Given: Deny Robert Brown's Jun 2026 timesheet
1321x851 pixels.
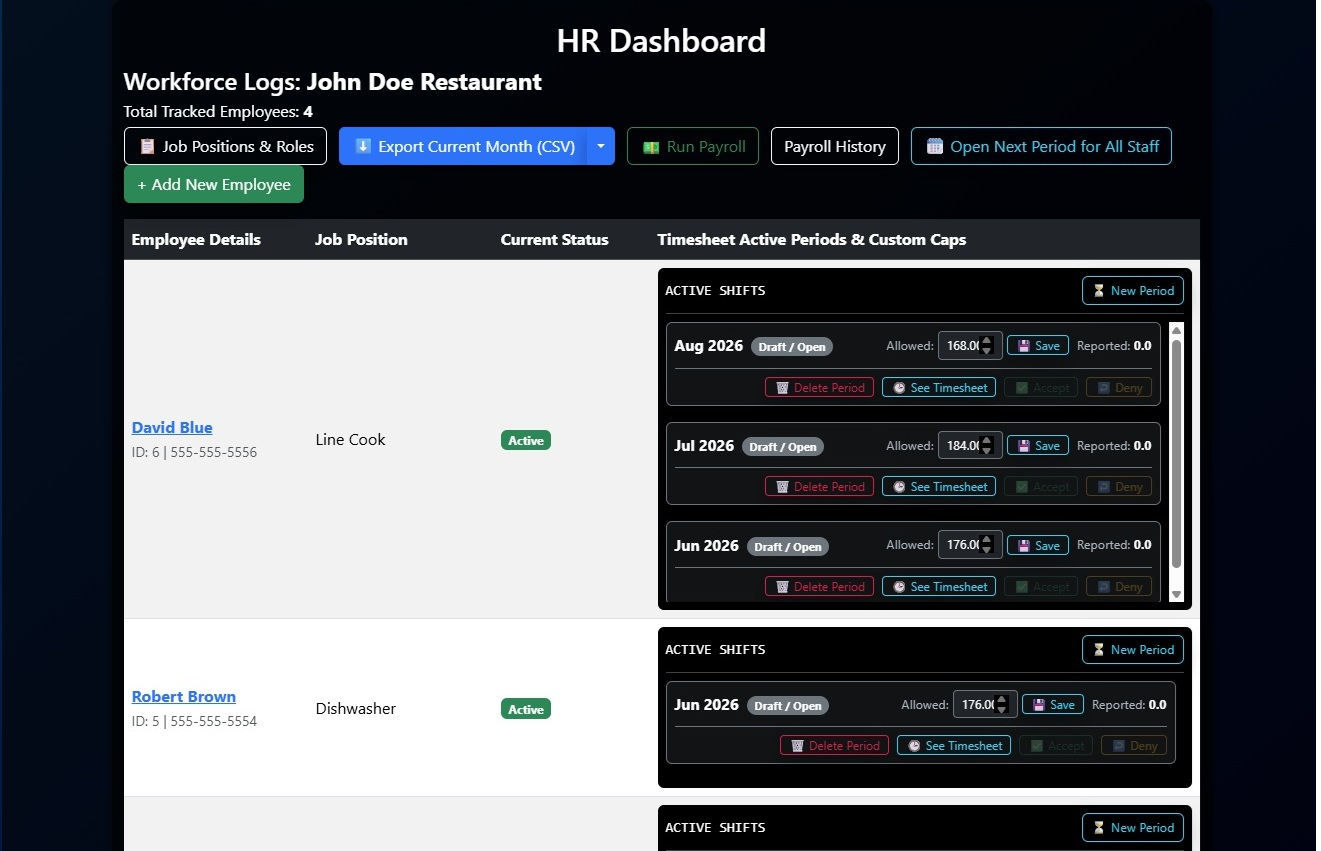Looking at the screenshot, I should coord(1134,745).
